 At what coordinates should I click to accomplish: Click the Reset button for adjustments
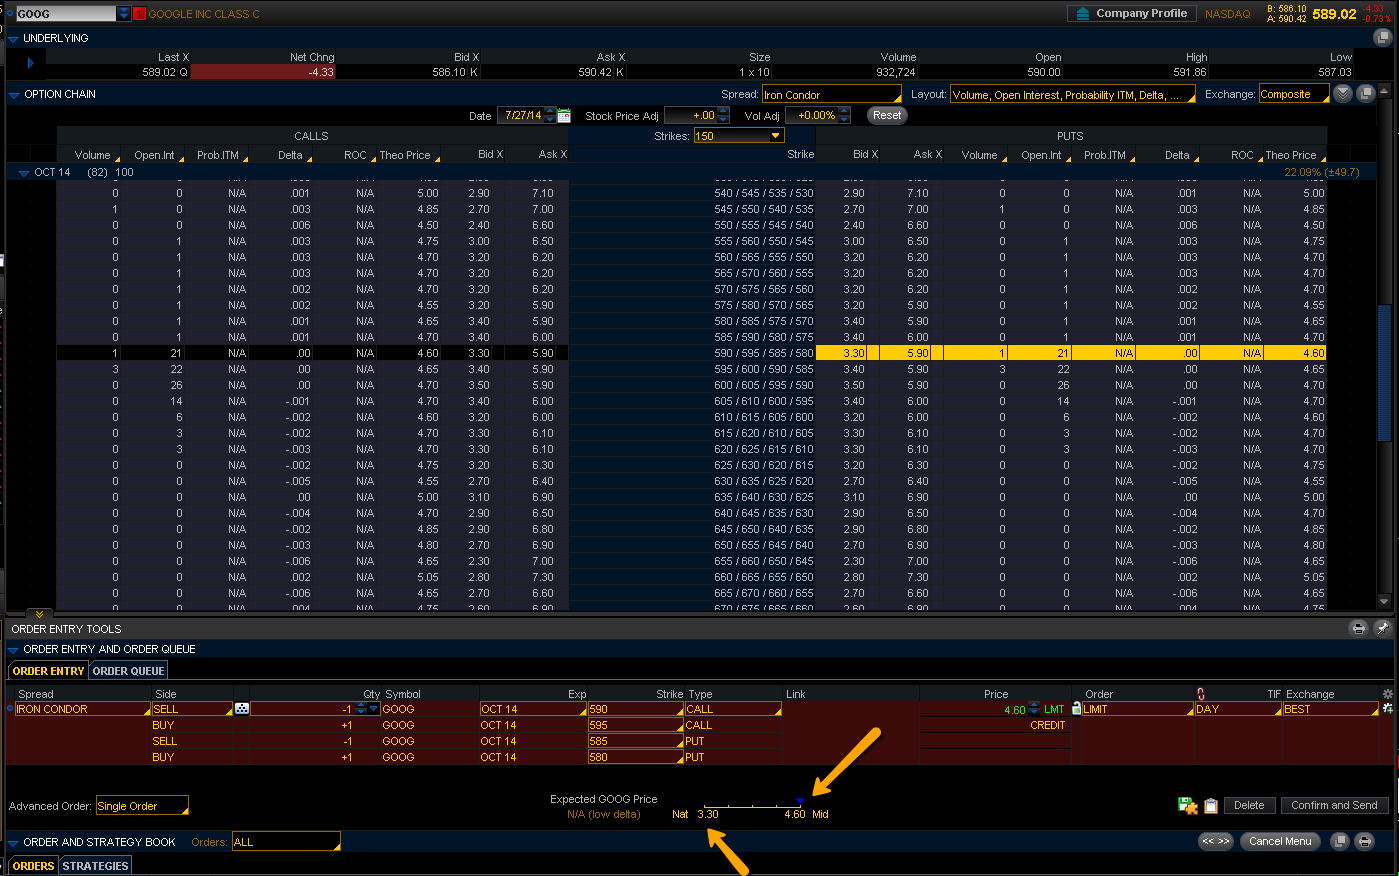pyautogui.click(x=887, y=115)
